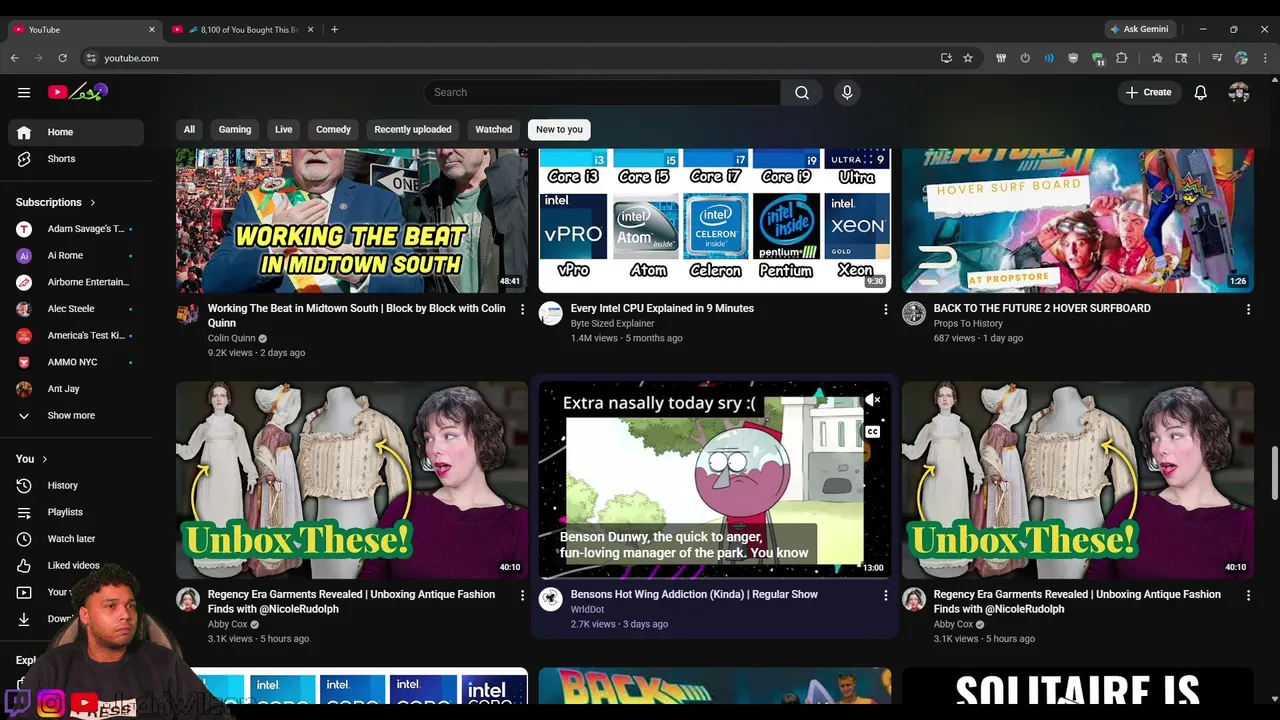Viewport: 1280px width, 720px height.
Task: Select the Gaming filter chip
Action: 235,129
